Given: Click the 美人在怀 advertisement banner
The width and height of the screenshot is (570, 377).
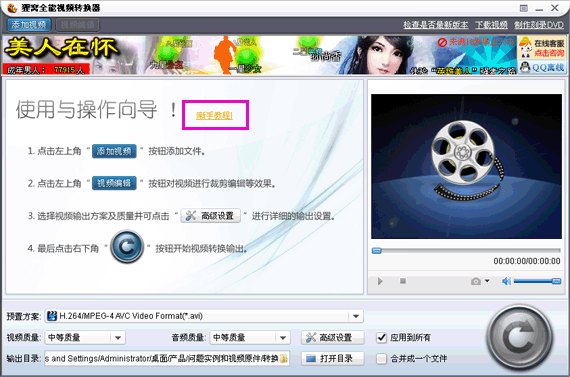Looking at the screenshot, I should coord(259,55).
